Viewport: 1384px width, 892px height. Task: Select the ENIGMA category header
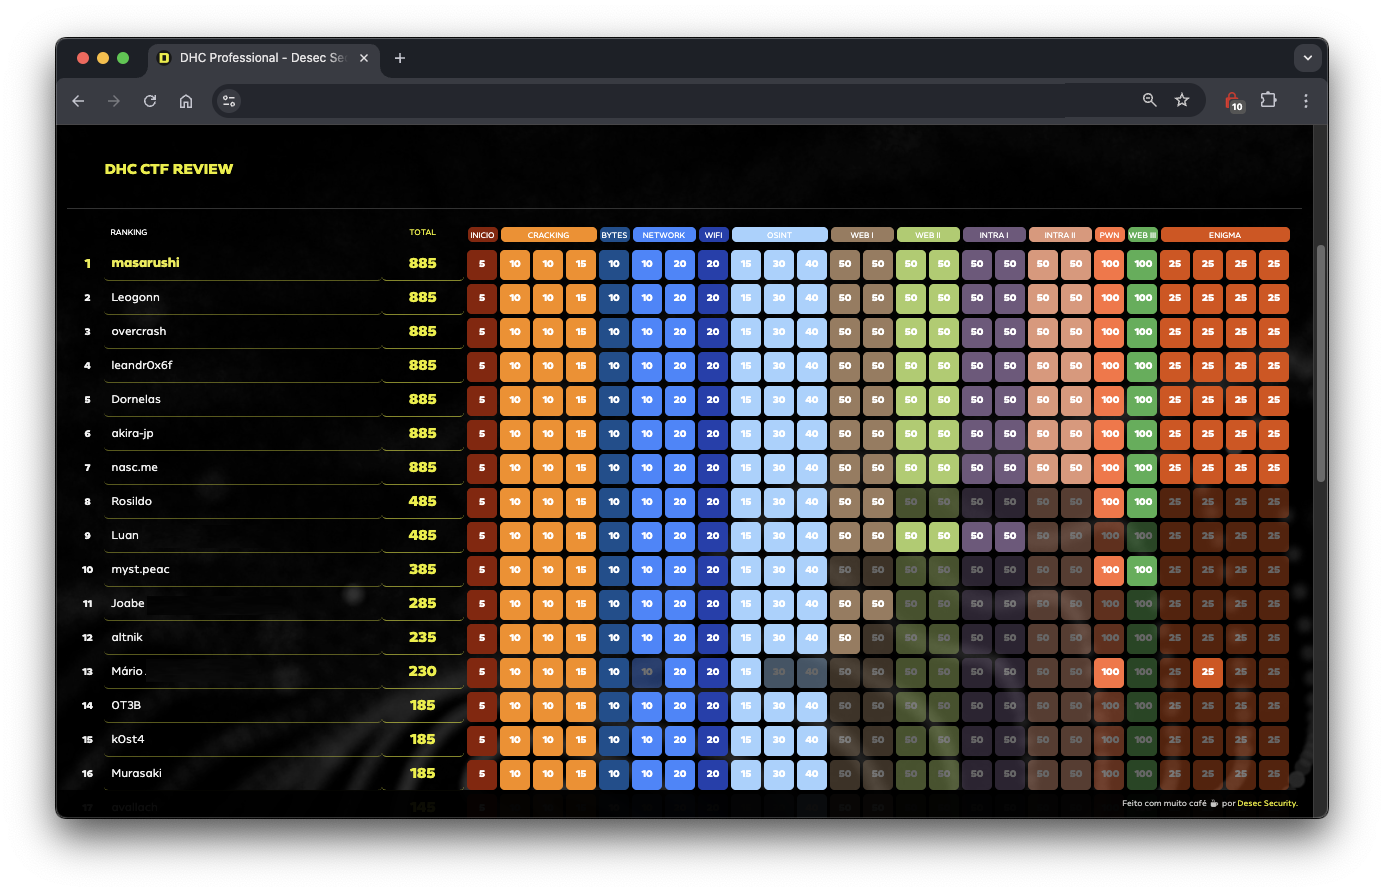(x=1225, y=235)
